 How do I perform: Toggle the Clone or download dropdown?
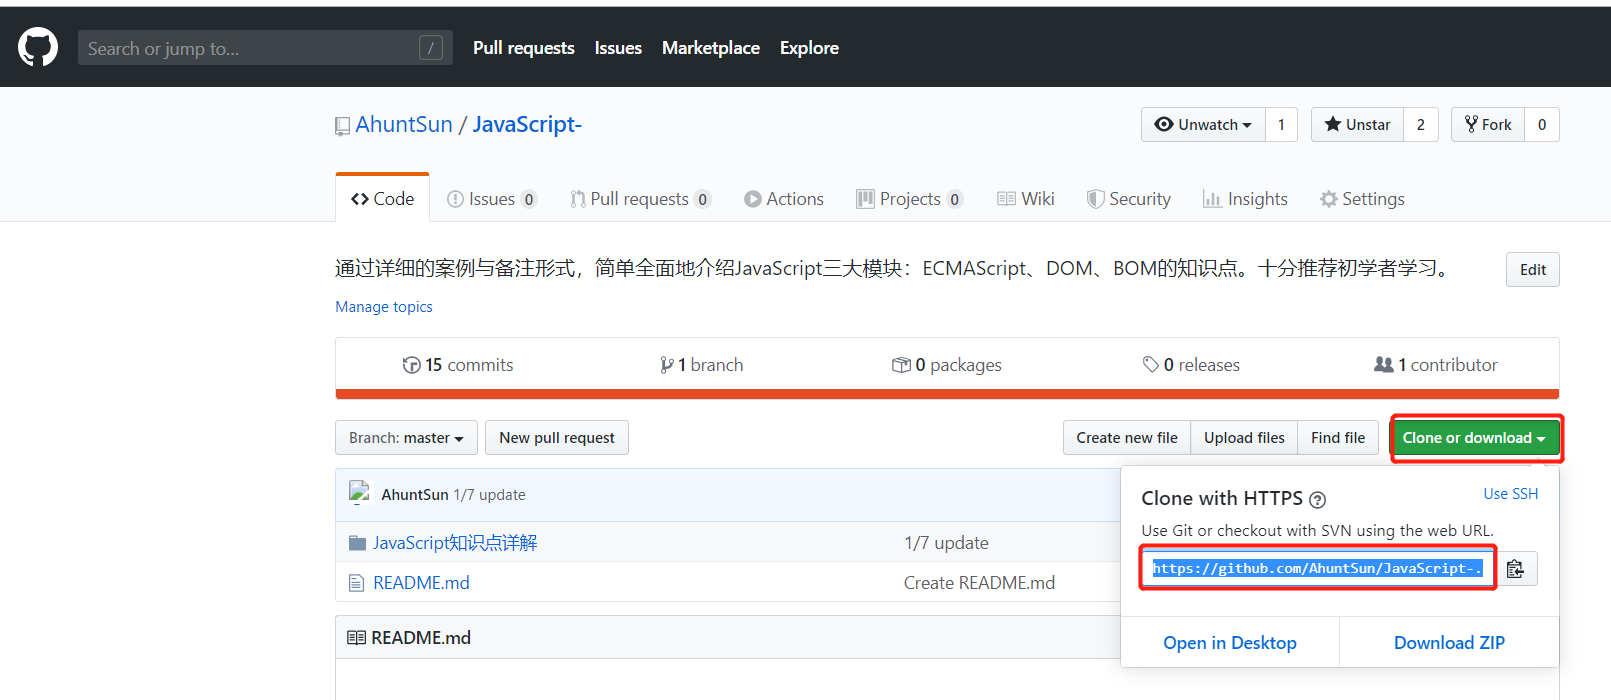tap(1474, 438)
